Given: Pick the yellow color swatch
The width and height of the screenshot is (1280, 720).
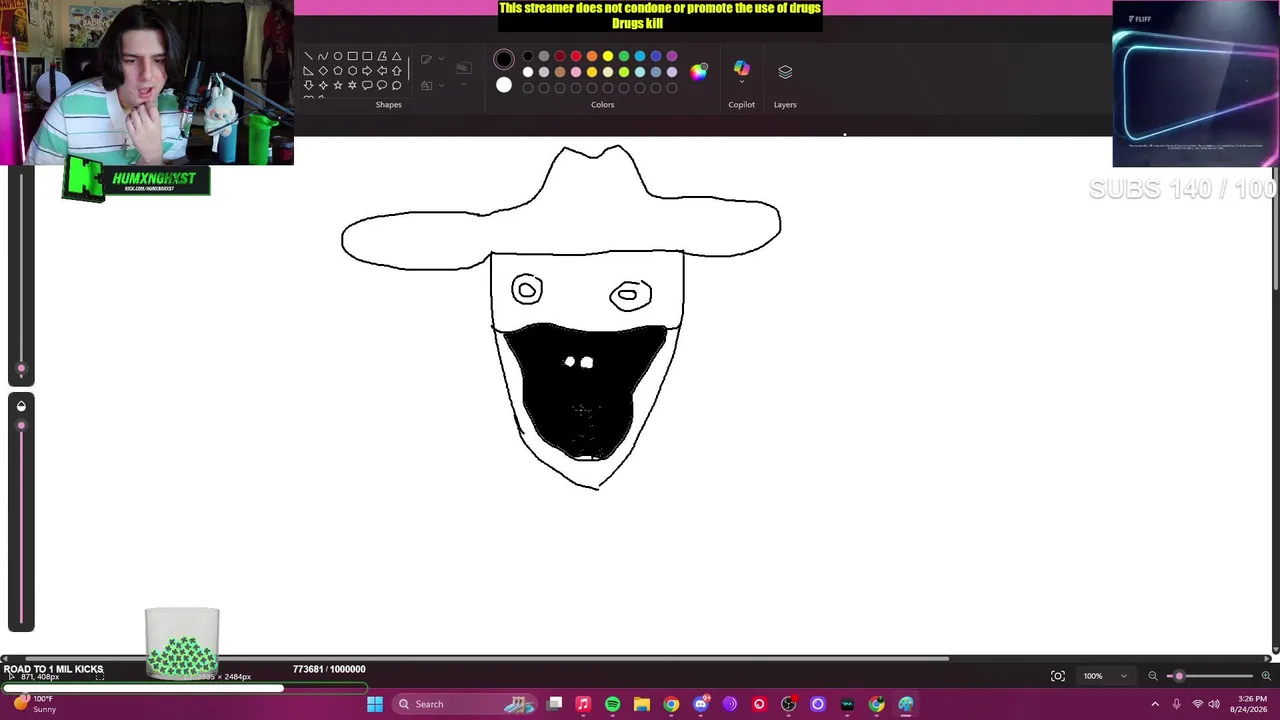Looking at the screenshot, I should 608,56.
